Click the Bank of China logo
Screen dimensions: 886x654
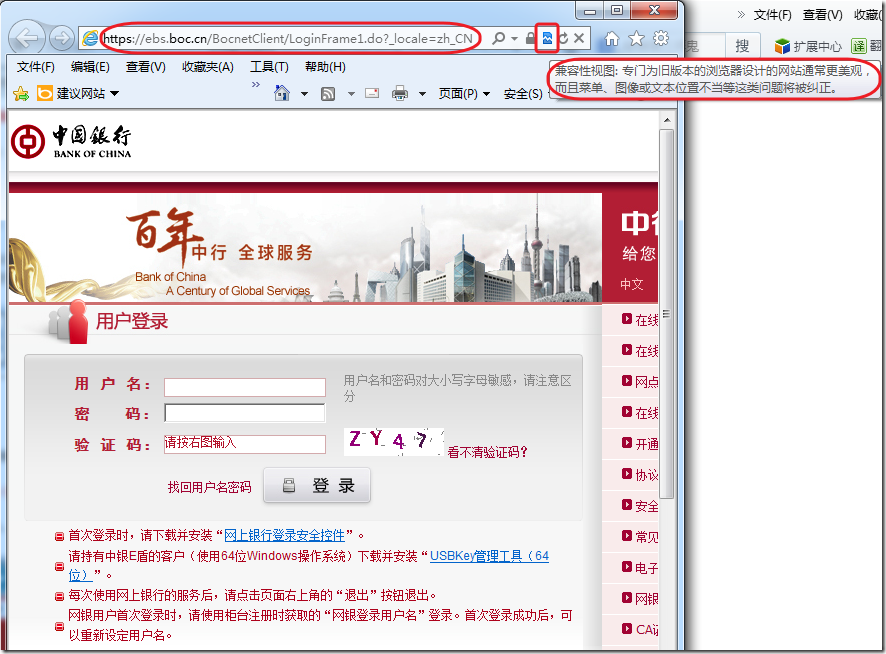point(71,141)
